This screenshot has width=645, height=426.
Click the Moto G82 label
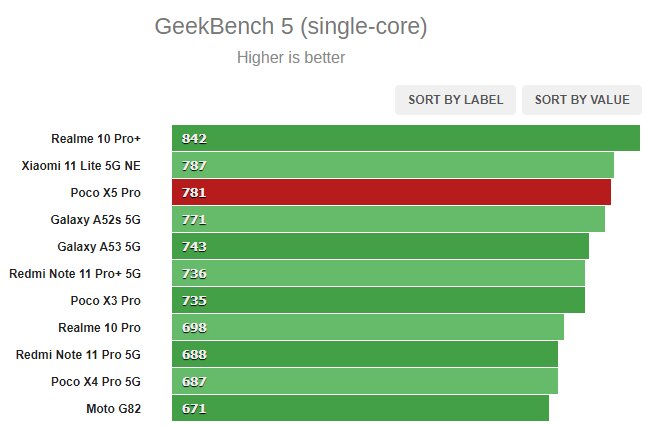tap(114, 409)
